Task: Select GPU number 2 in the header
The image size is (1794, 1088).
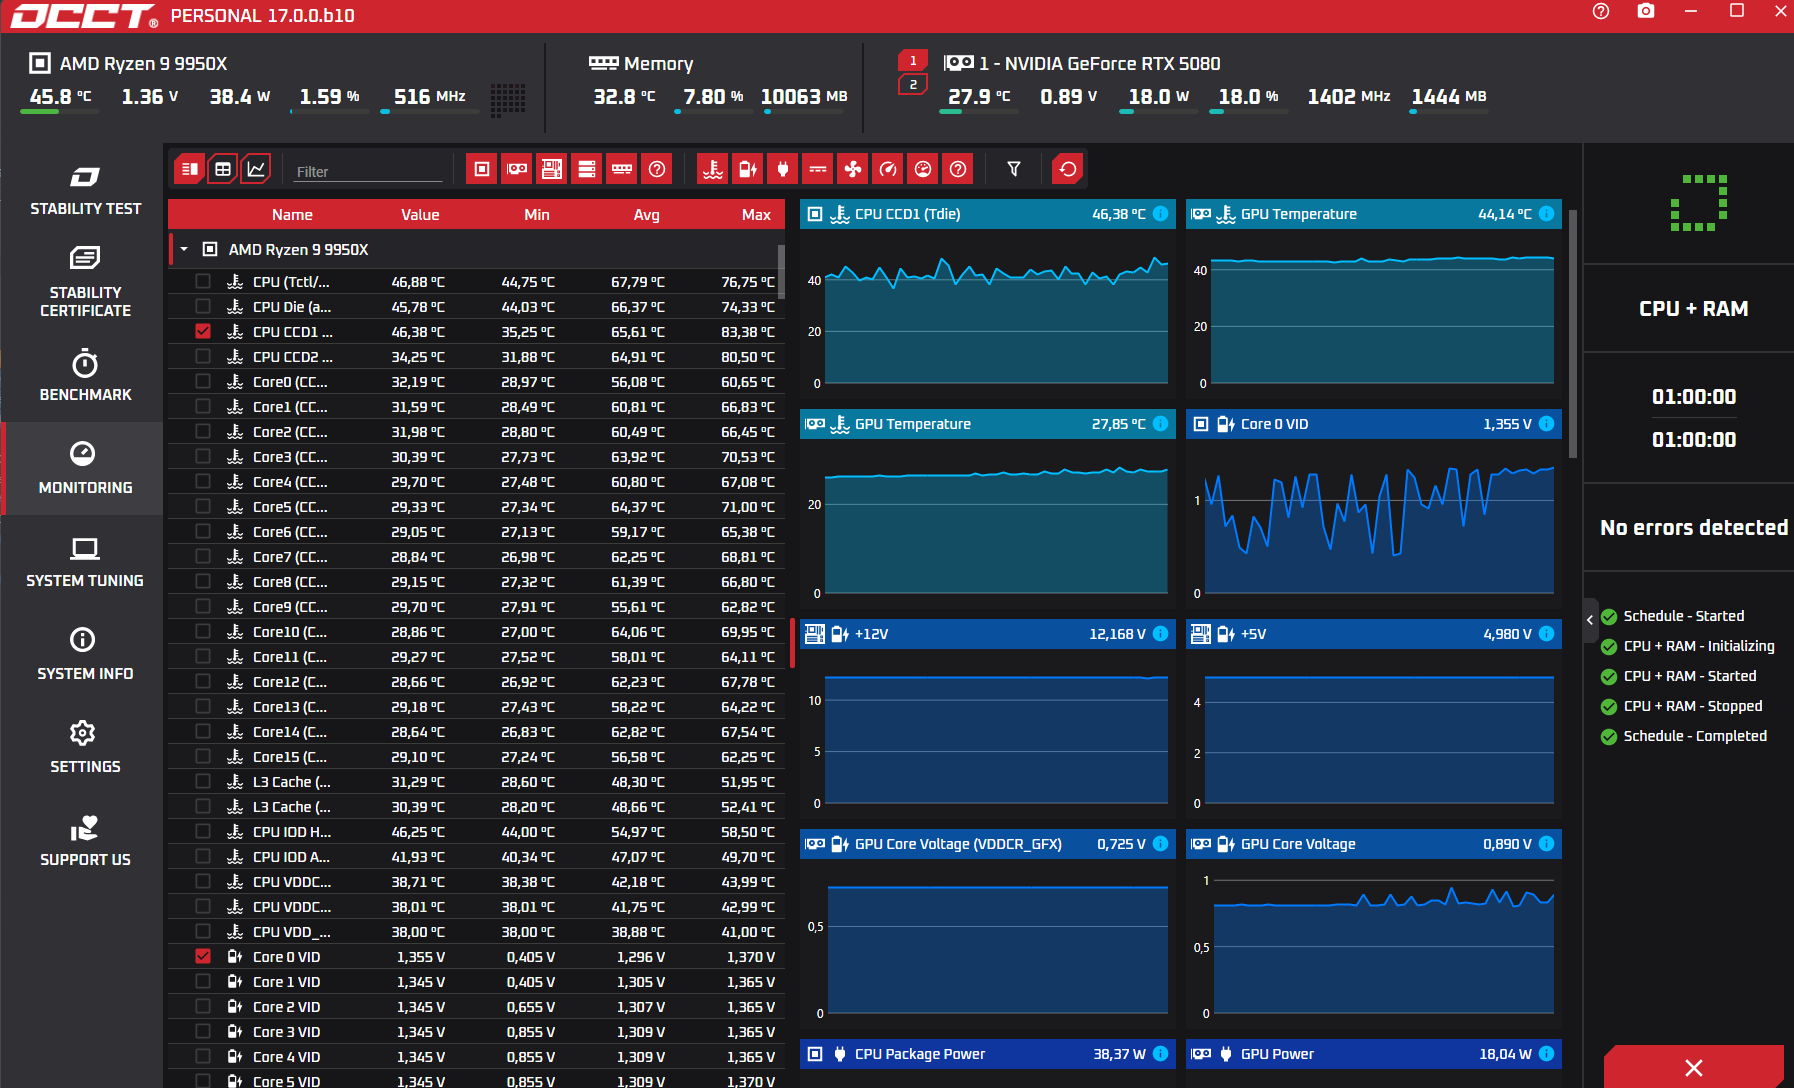Action: click(913, 85)
